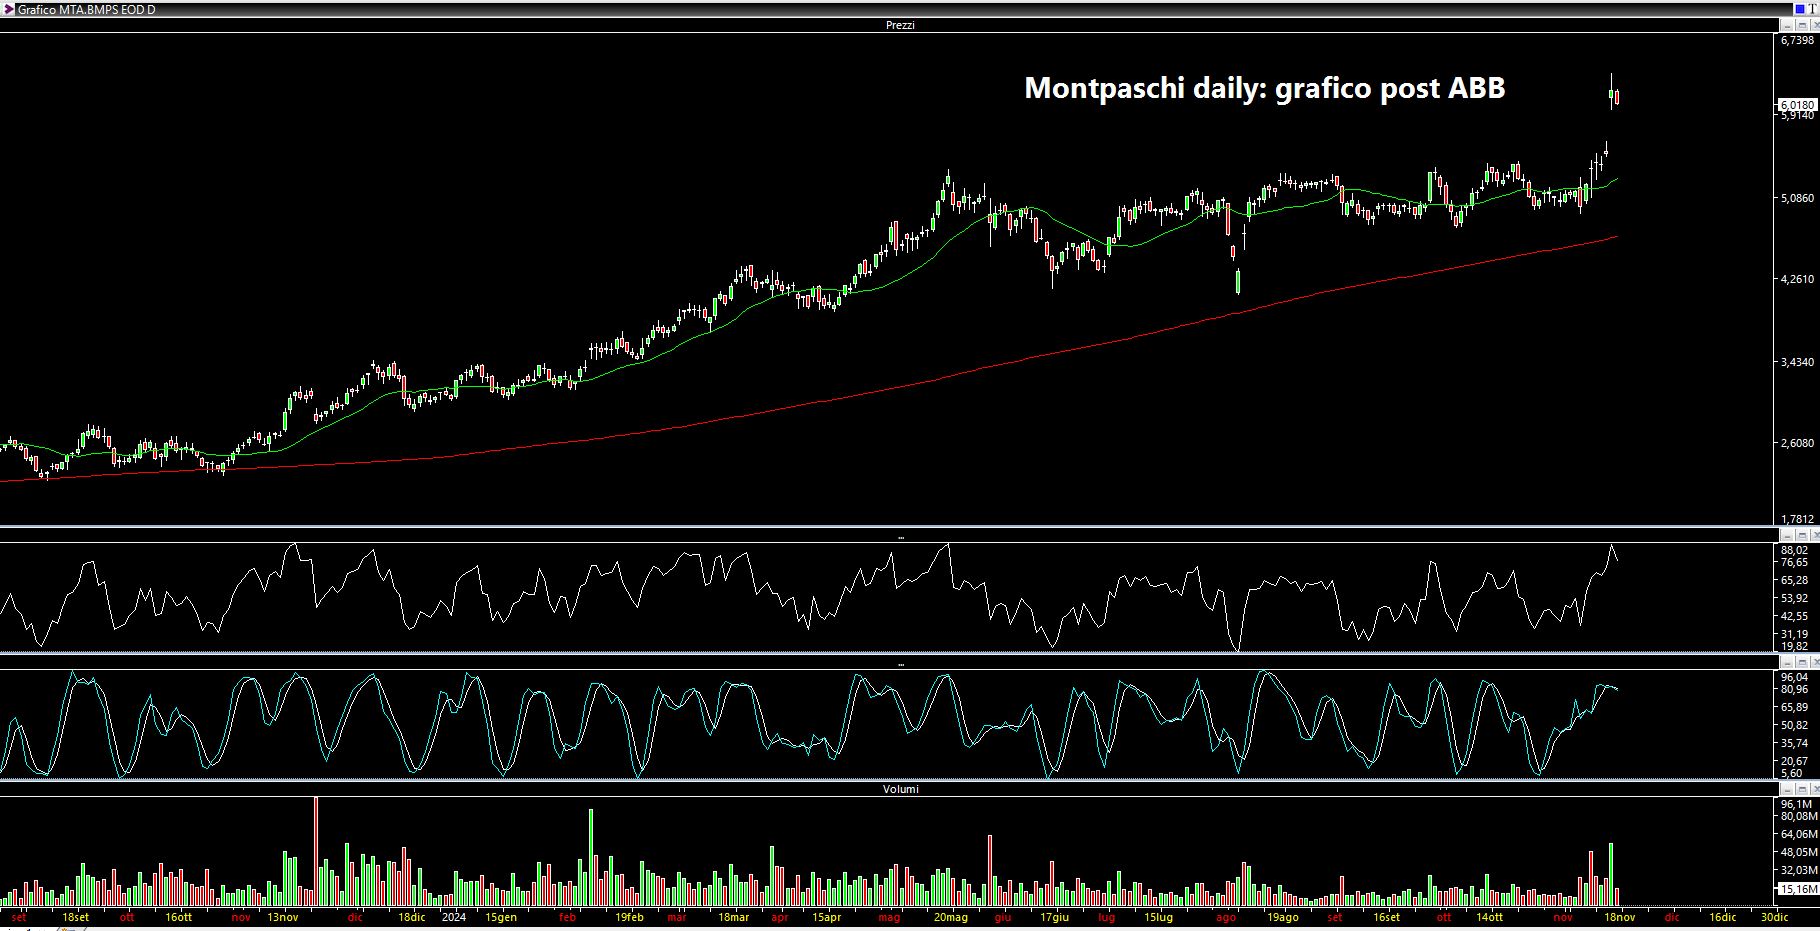Minimize the Prezzi price panel
The height and width of the screenshot is (931, 1820).
1787,25
